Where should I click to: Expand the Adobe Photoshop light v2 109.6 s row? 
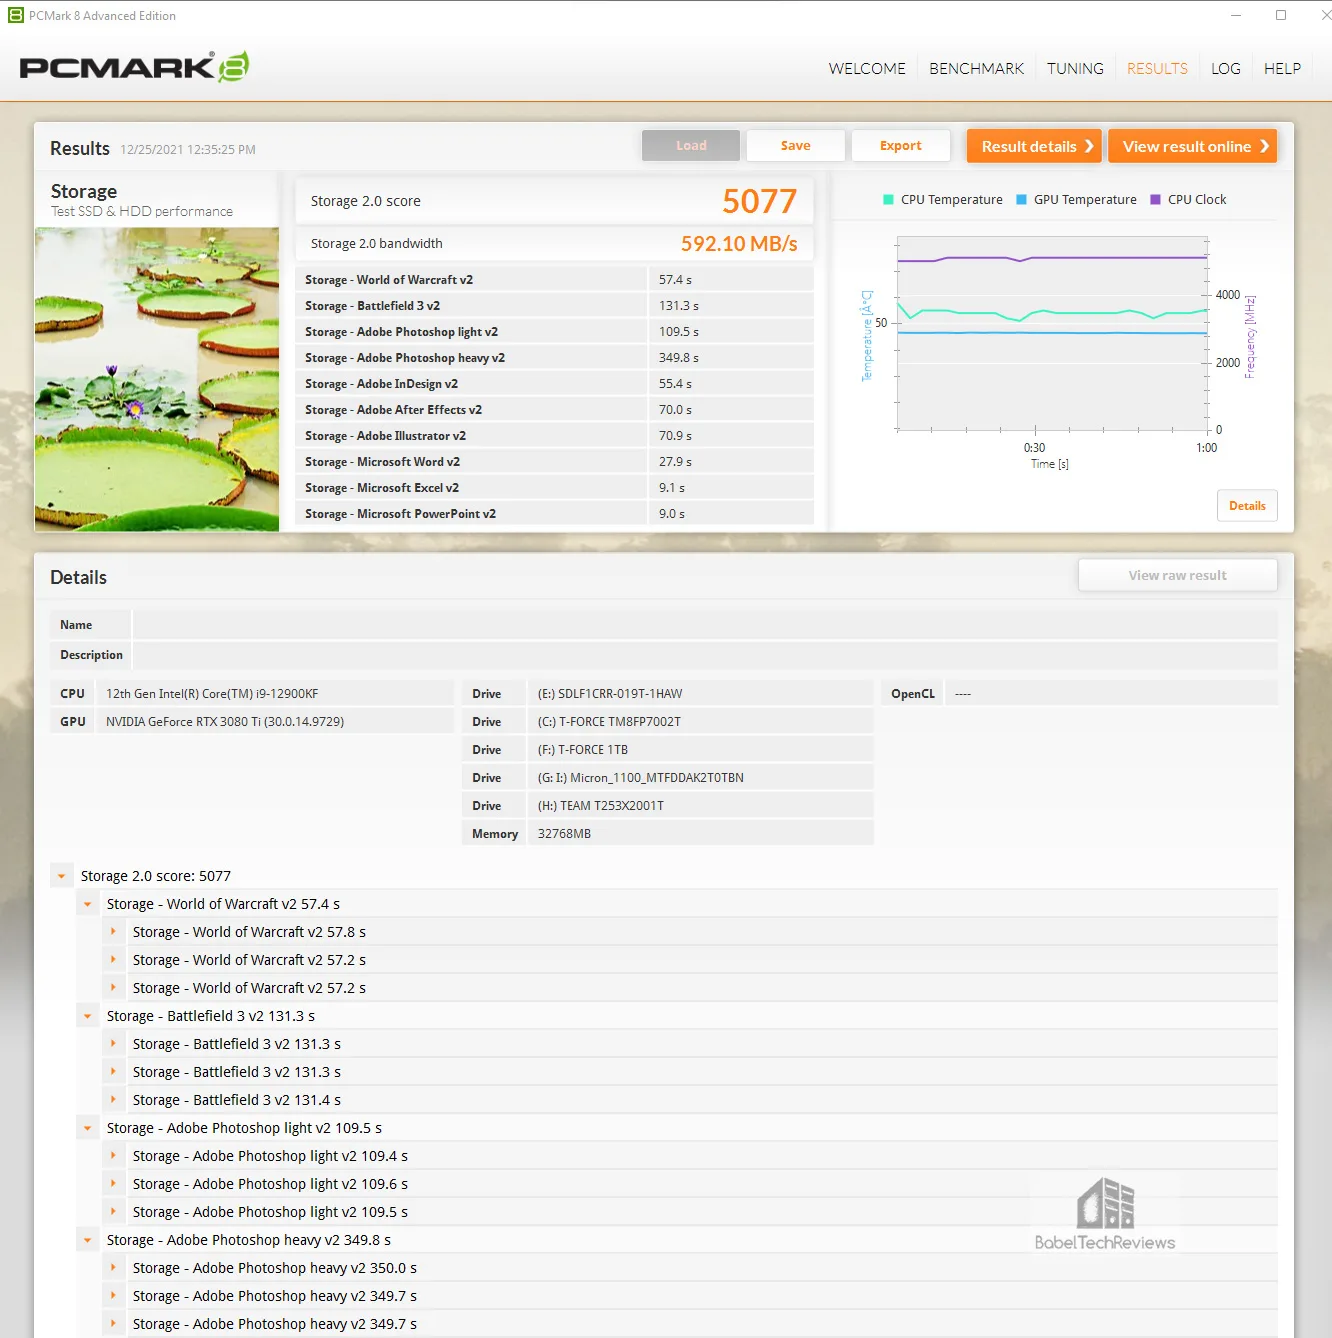[113, 1183]
